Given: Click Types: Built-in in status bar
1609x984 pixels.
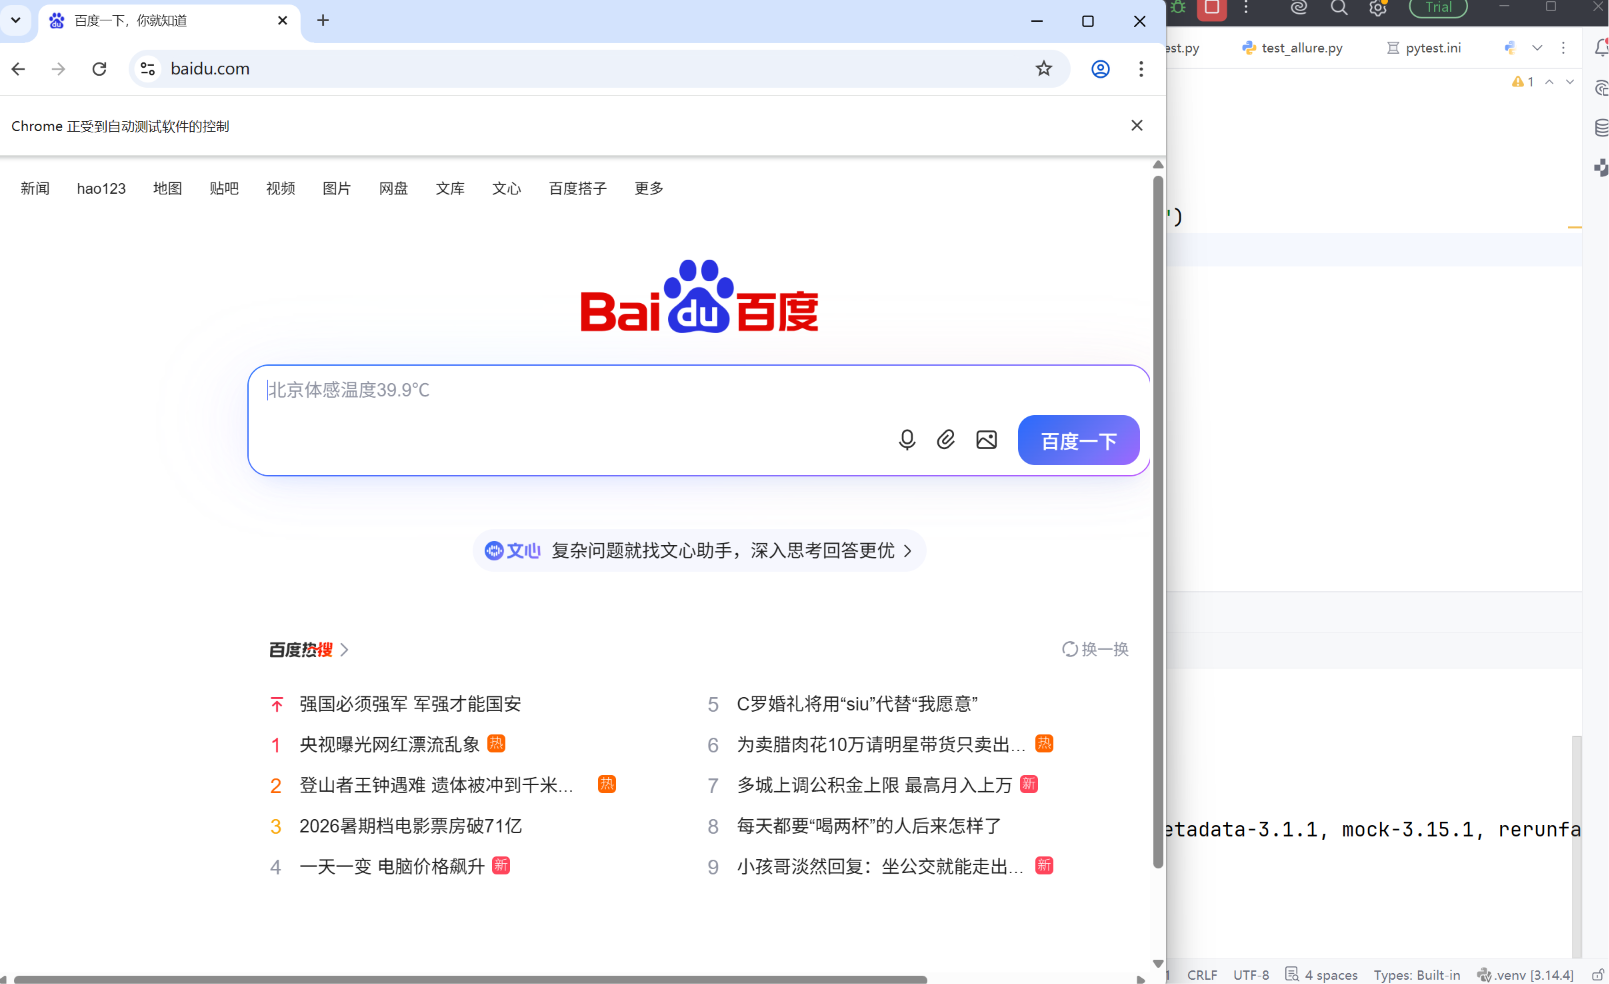Looking at the screenshot, I should (1416, 975).
